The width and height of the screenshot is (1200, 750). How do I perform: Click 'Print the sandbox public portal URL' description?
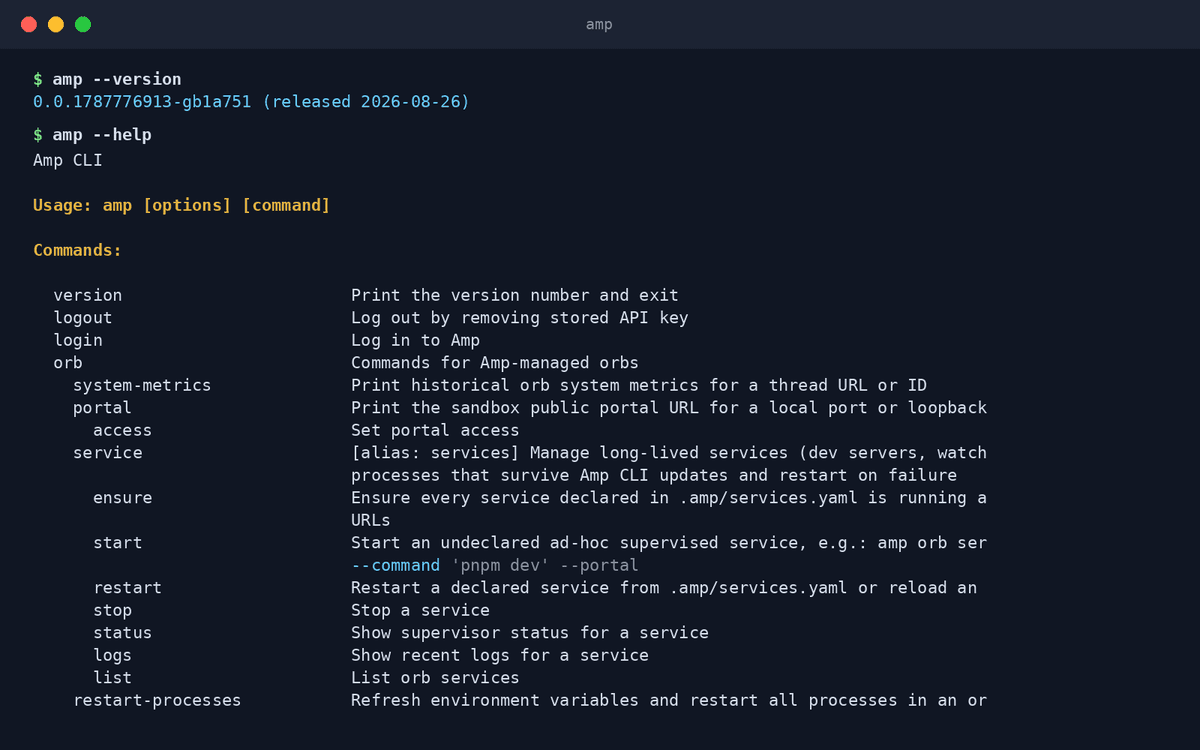point(669,408)
